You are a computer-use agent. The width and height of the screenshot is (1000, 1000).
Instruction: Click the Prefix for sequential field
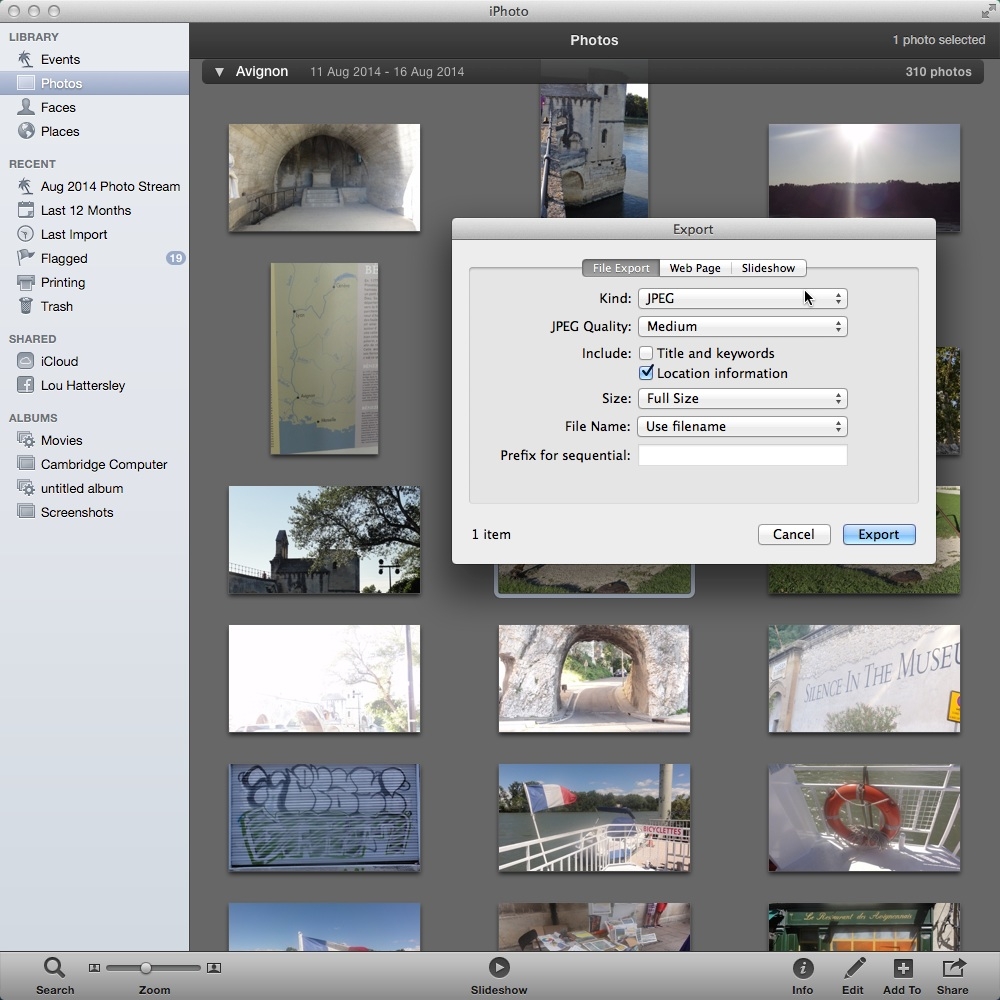[x=743, y=455]
